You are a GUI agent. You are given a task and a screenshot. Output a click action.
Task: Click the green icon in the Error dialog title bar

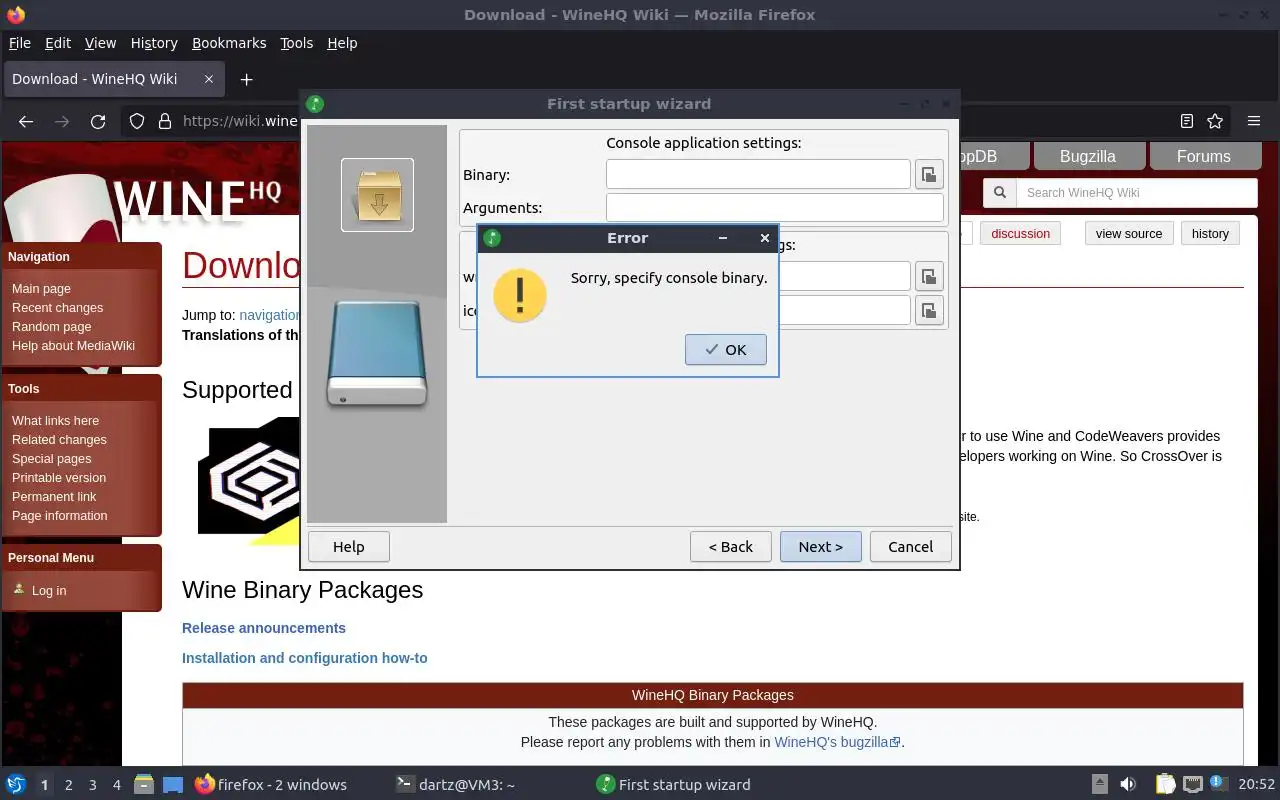(491, 238)
